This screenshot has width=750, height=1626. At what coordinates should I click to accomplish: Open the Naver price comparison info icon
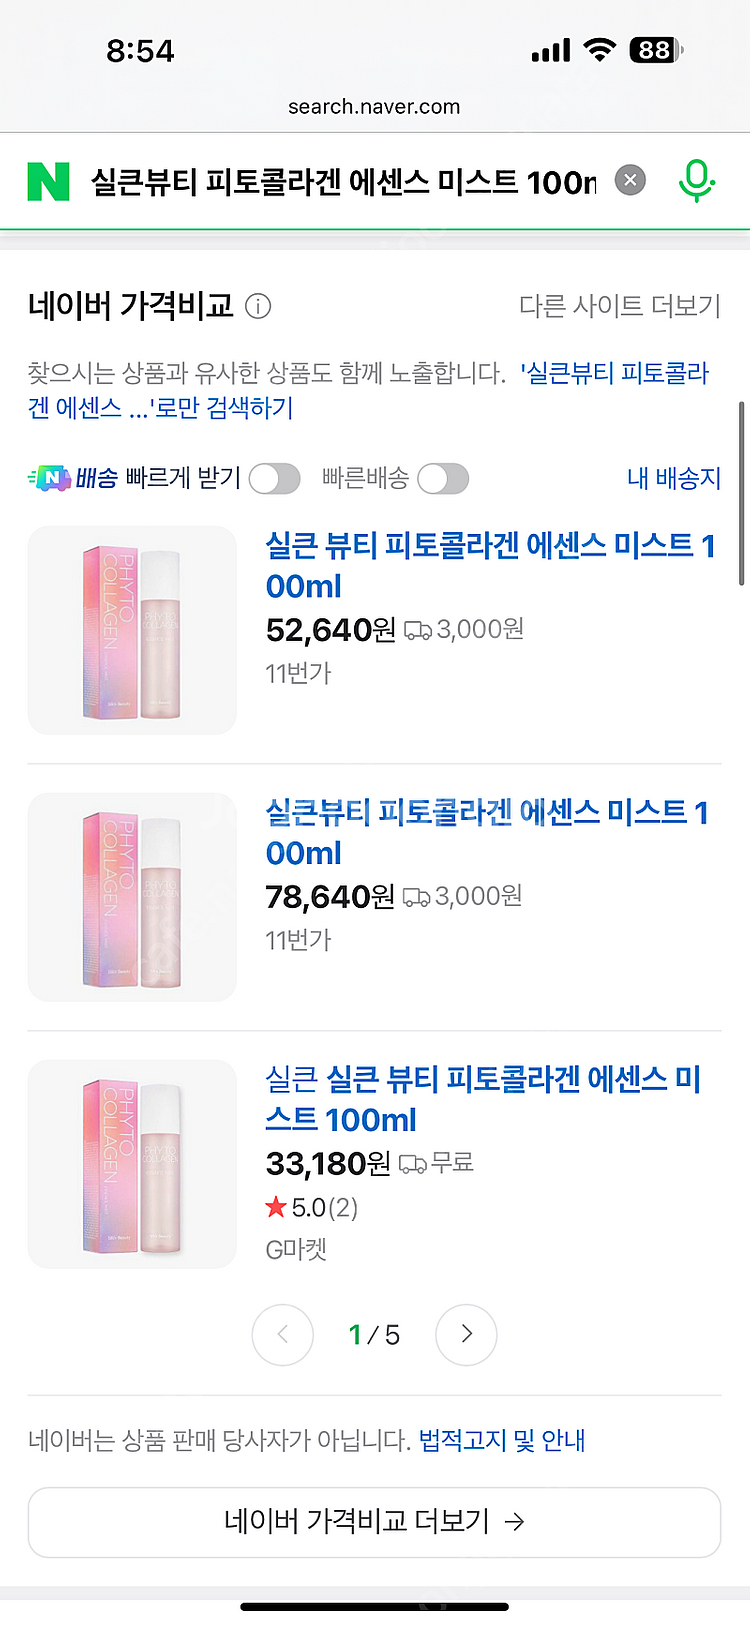pos(258,306)
